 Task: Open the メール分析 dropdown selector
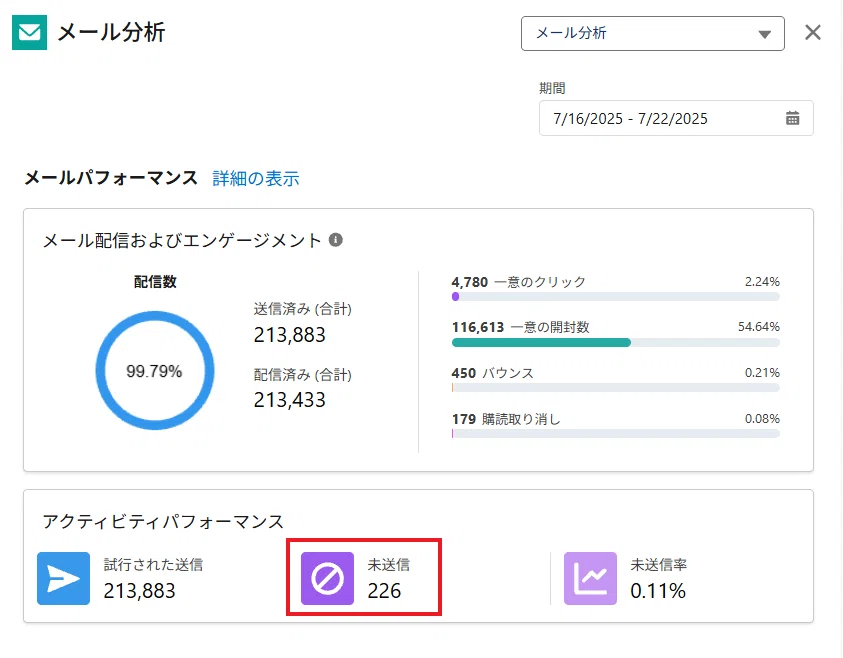(652, 33)
